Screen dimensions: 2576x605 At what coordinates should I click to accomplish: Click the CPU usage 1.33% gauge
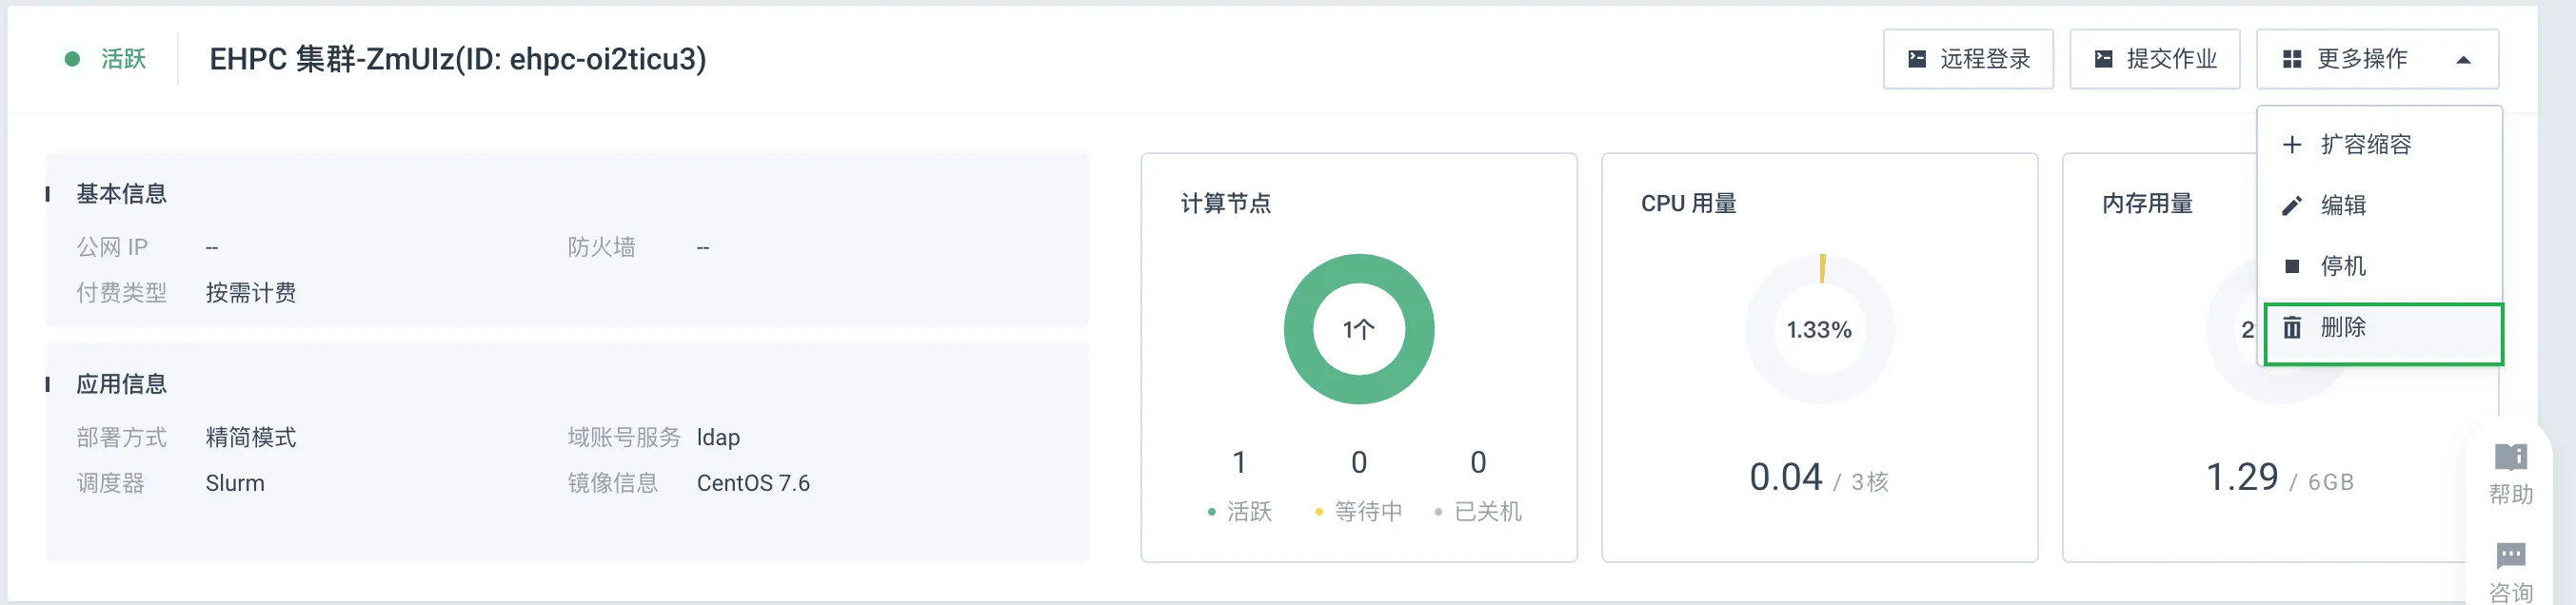click(x=1819, y=329)
